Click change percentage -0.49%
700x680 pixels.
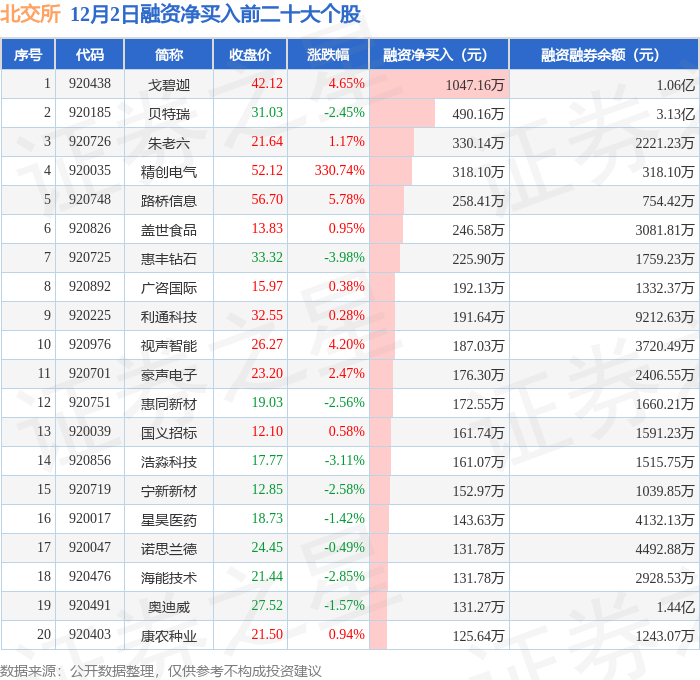344,548
